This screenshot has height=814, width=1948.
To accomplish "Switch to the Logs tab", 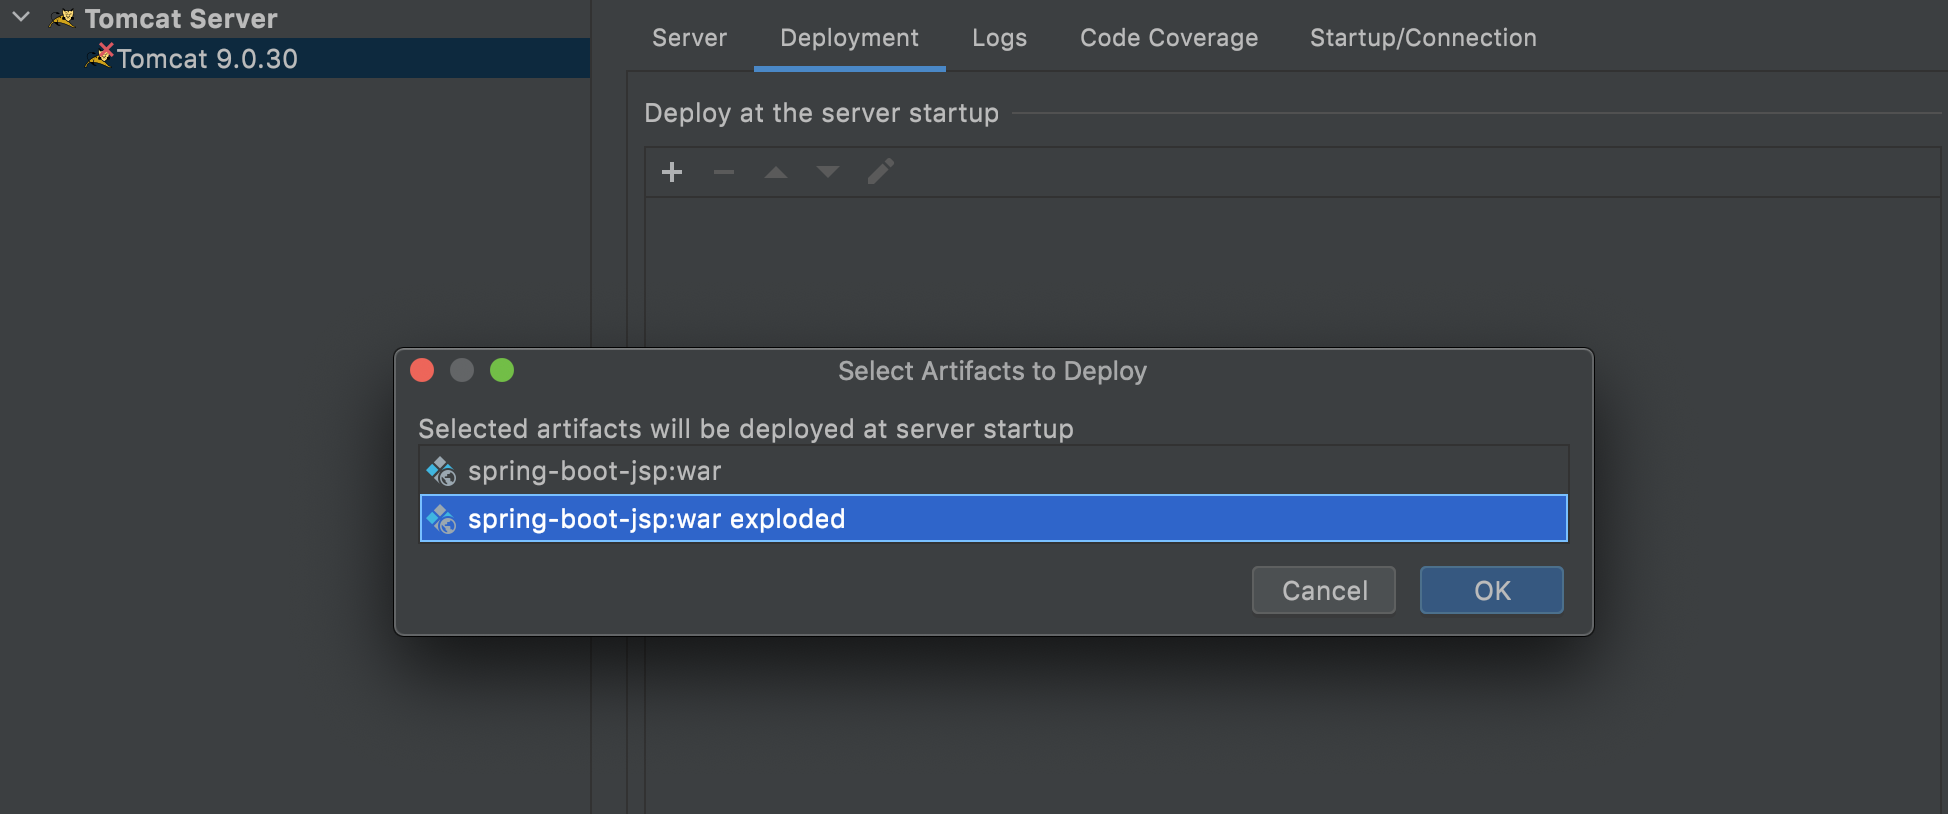I will tap(999, 38).
